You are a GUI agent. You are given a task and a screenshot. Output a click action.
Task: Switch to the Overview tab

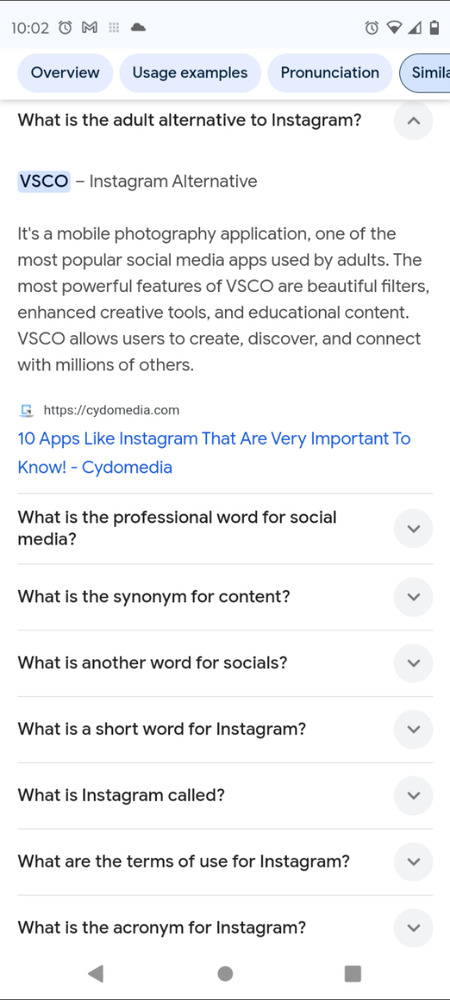[65, 73]
